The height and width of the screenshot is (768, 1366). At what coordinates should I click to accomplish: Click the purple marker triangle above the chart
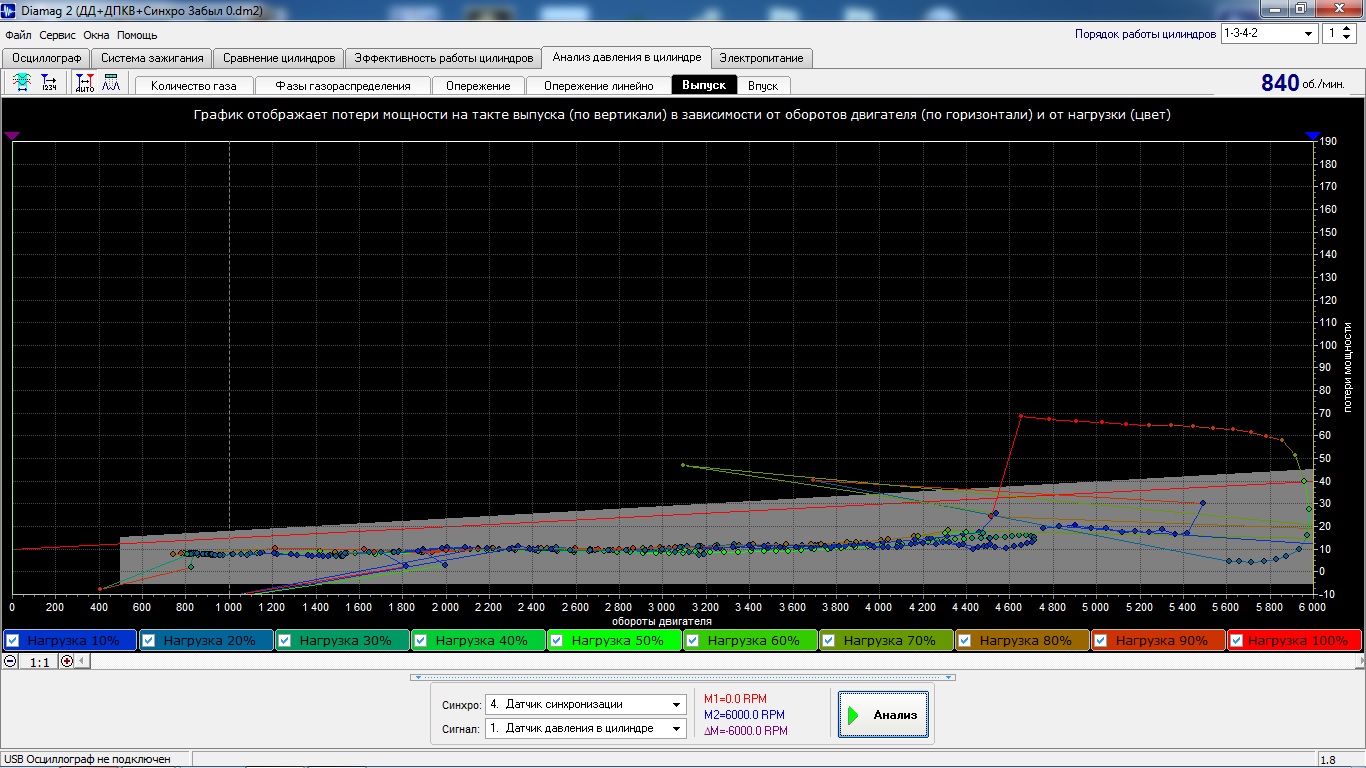(12, 135)
